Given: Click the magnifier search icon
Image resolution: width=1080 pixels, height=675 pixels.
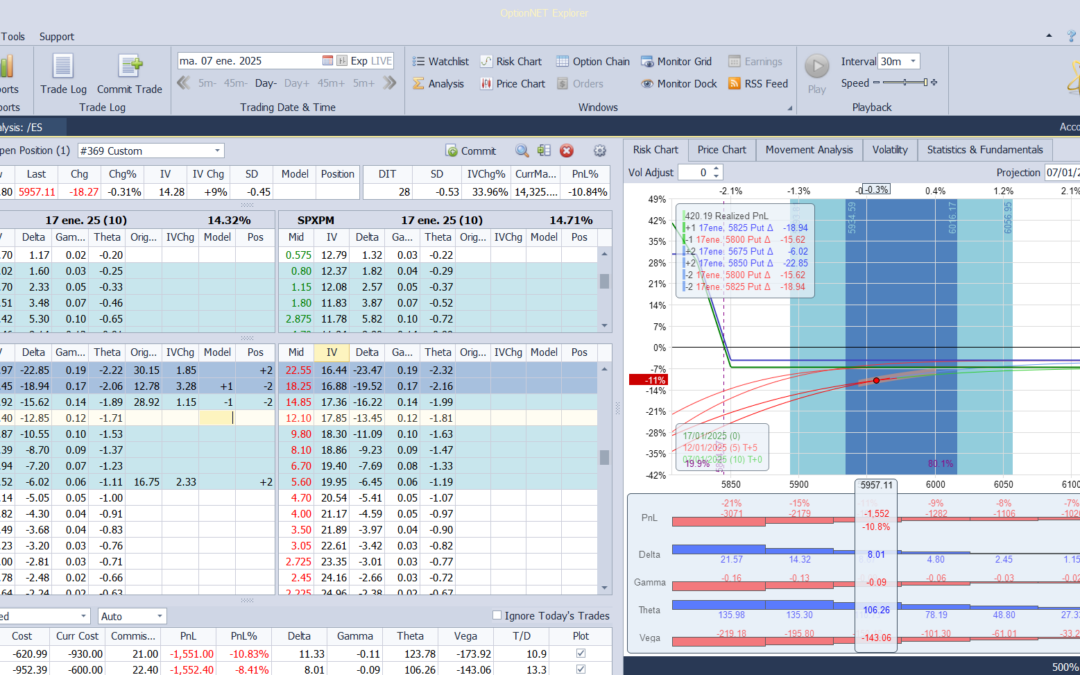Looking at the screenshot, I should pyautogui.click(x=522, y=151).
